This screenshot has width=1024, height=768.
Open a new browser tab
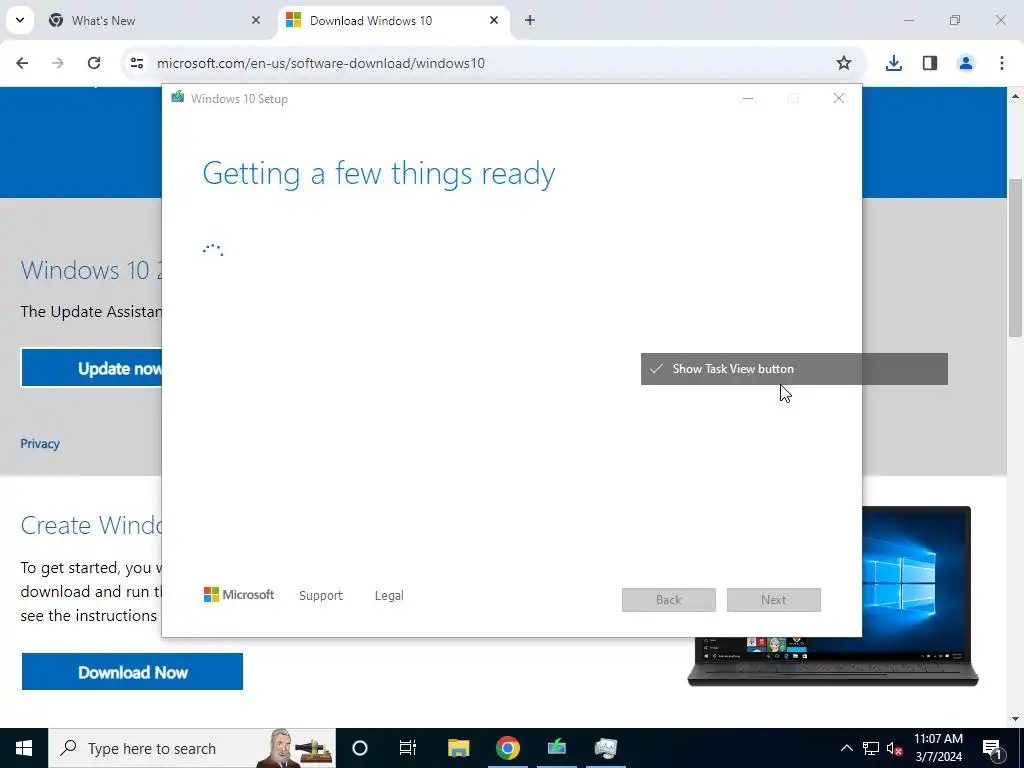click(x=530, y=20)
